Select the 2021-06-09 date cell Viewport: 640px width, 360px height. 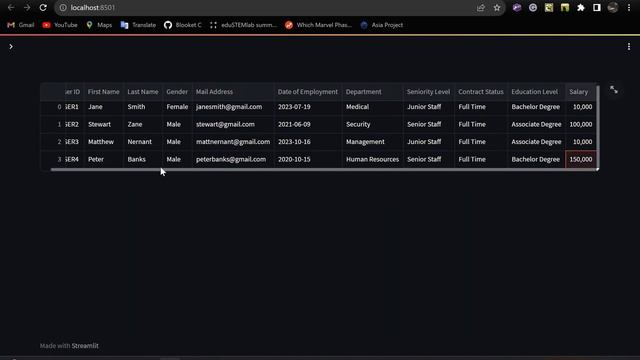(x=308, y=124)
